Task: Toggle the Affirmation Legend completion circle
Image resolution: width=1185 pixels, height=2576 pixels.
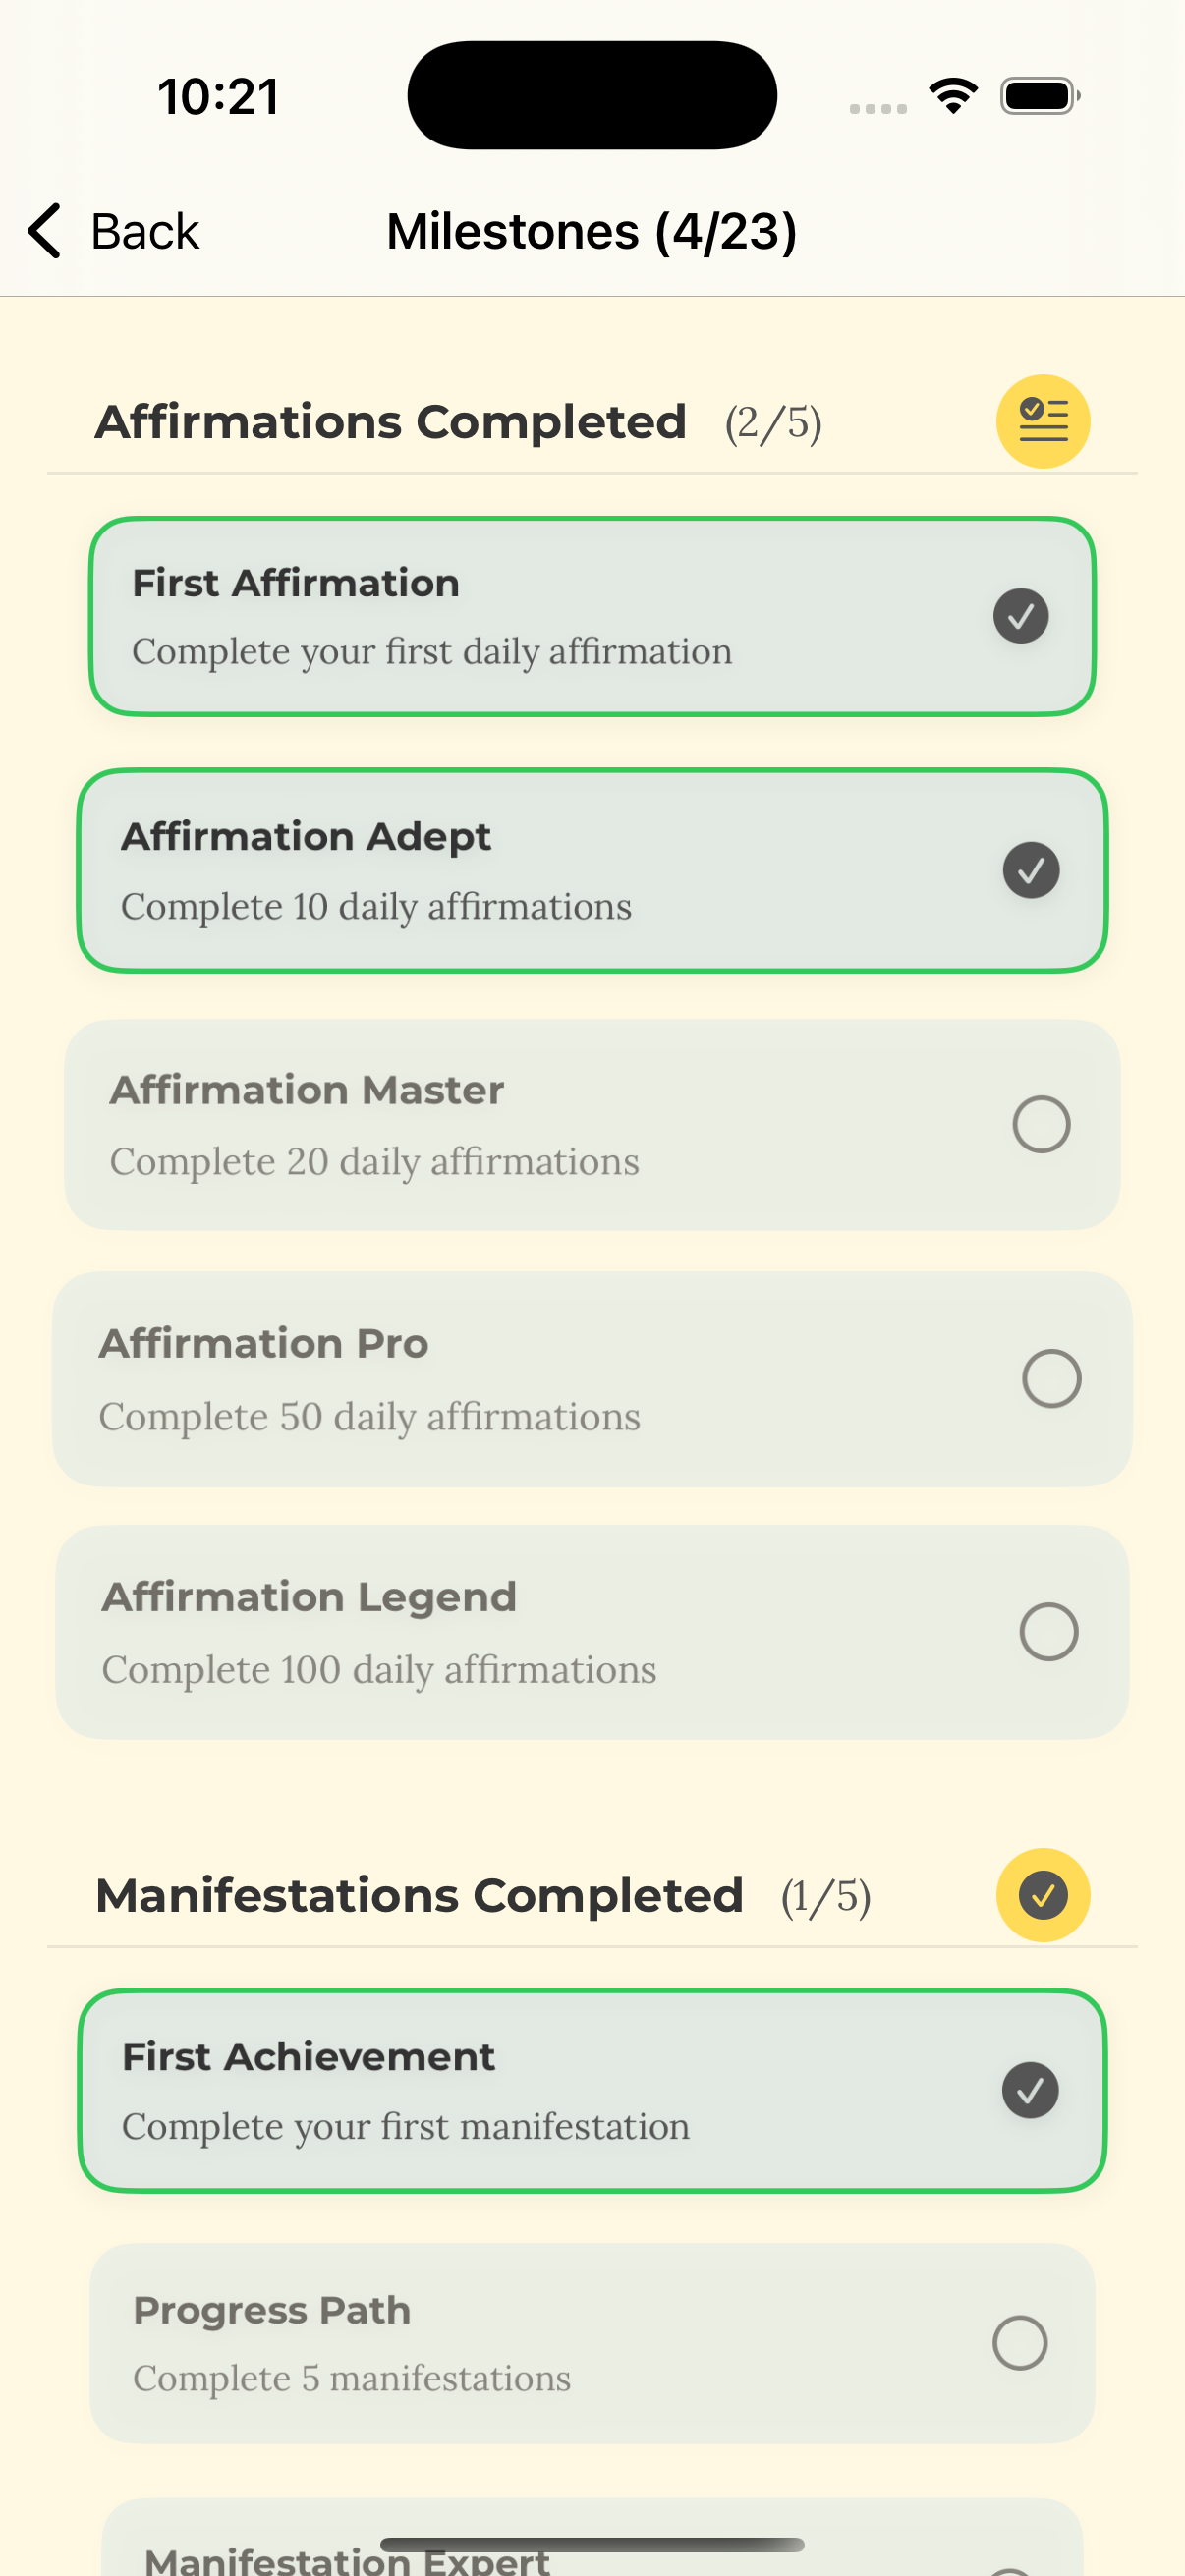Action: [x=1048, y=1632]
